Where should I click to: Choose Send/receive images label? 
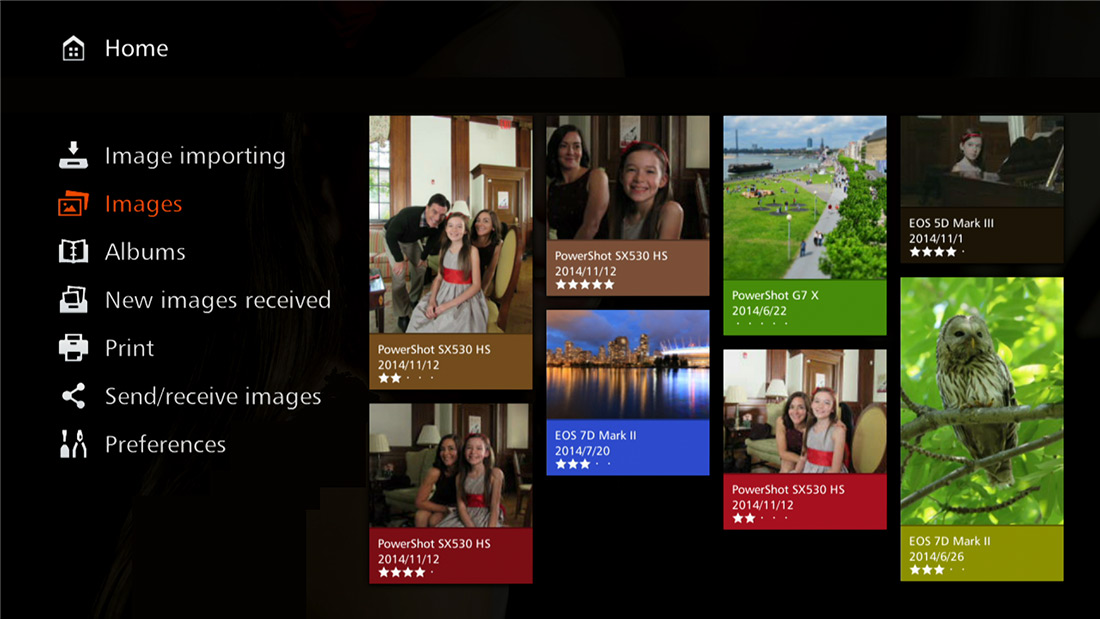click(x=213, y=396)
